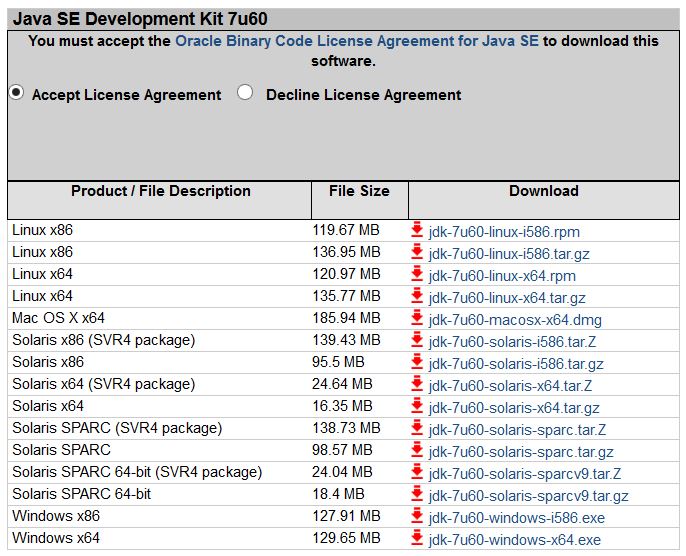The height and width of the screenshot is (556, 686).
Task: Click download arrow icon for jdk-7u60-solaris-sparcv9.tar.gz
Action: 417,494
